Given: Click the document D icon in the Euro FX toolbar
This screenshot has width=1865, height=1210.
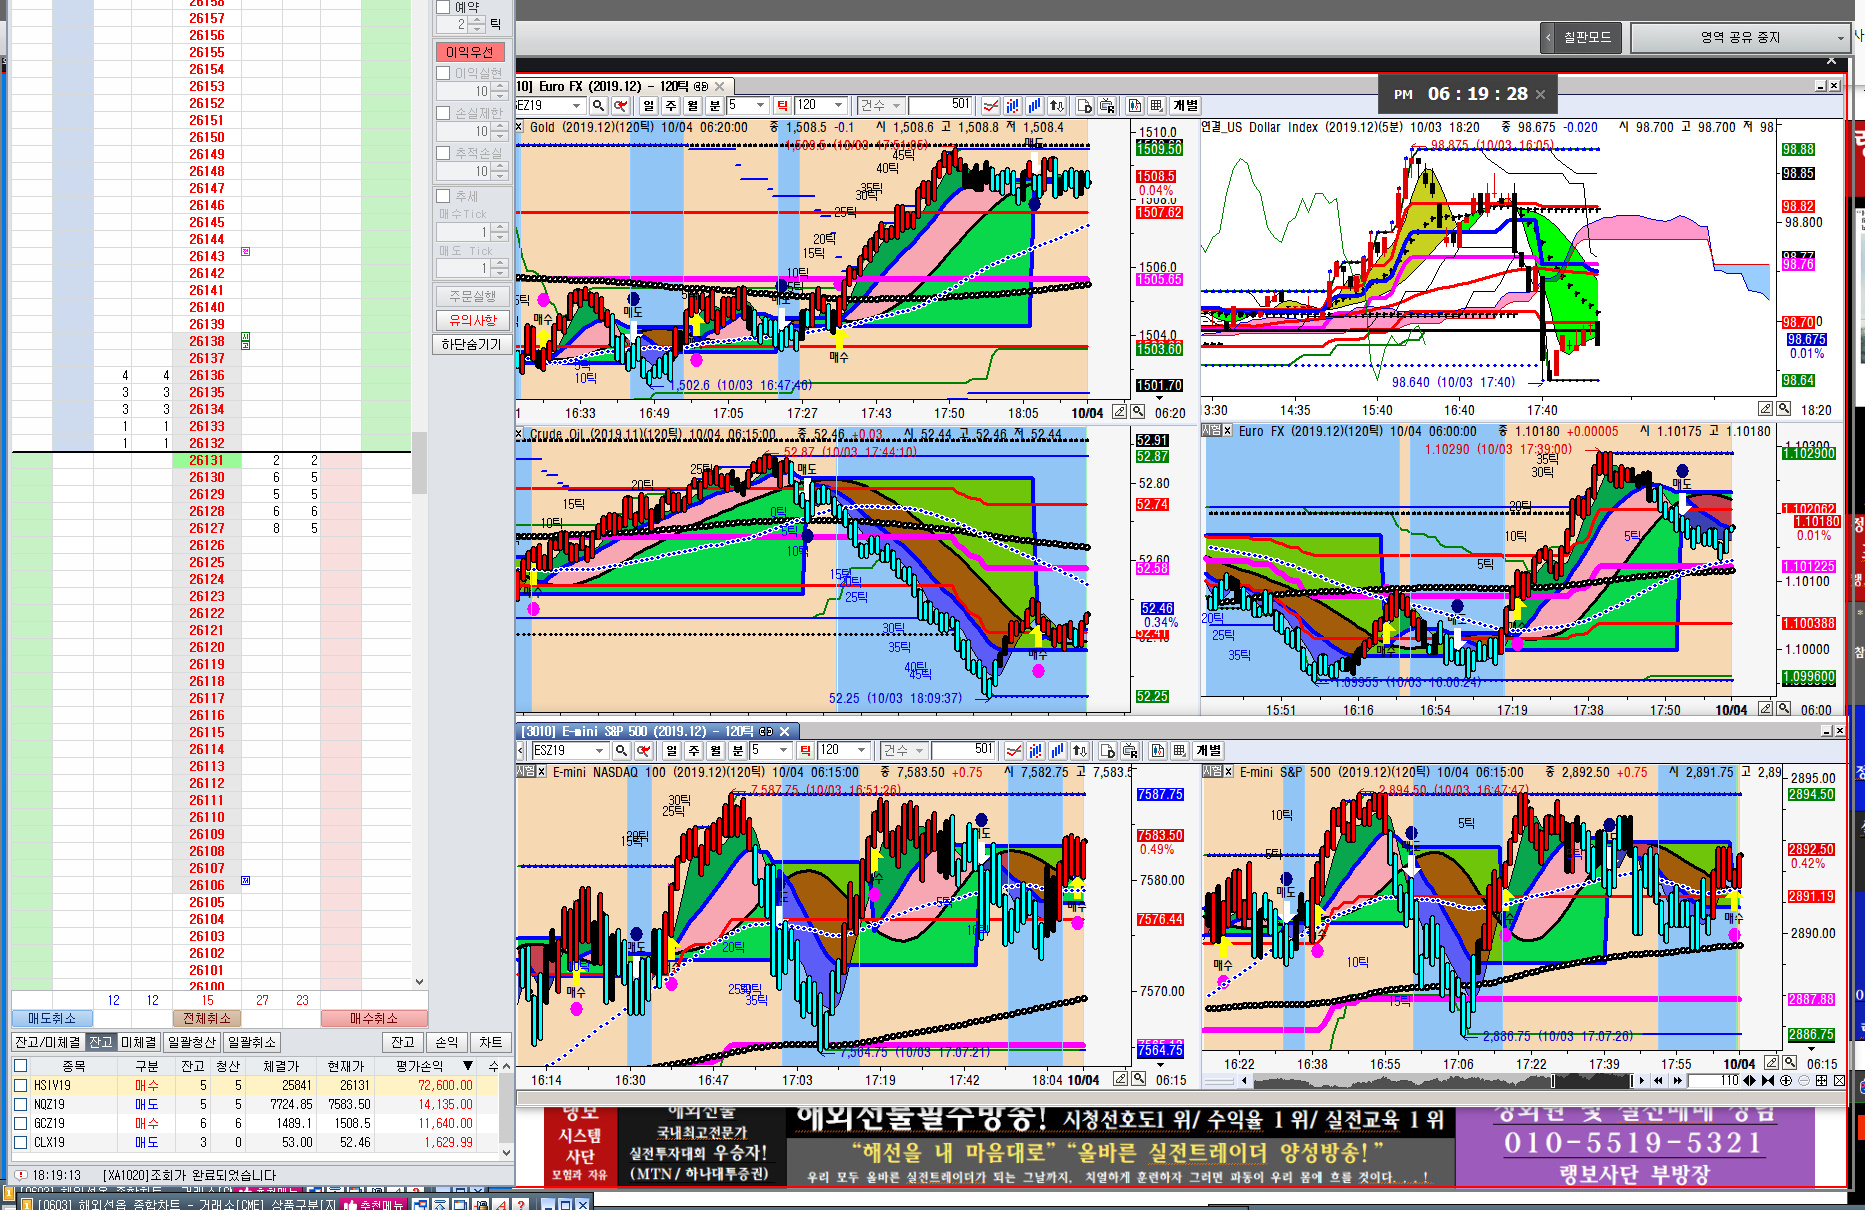Looking at the screenshot, I should pyautogui.click(x=1085, y=106).
